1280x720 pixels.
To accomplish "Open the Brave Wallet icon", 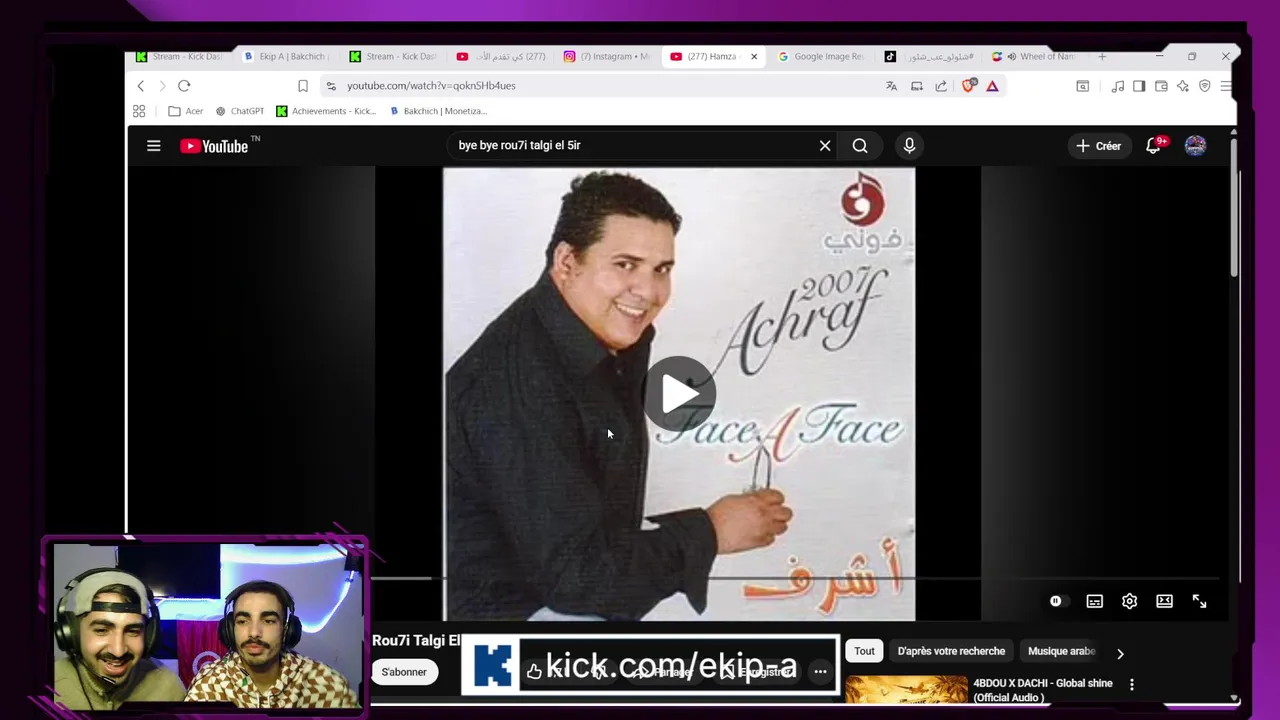I will 1161,86.
